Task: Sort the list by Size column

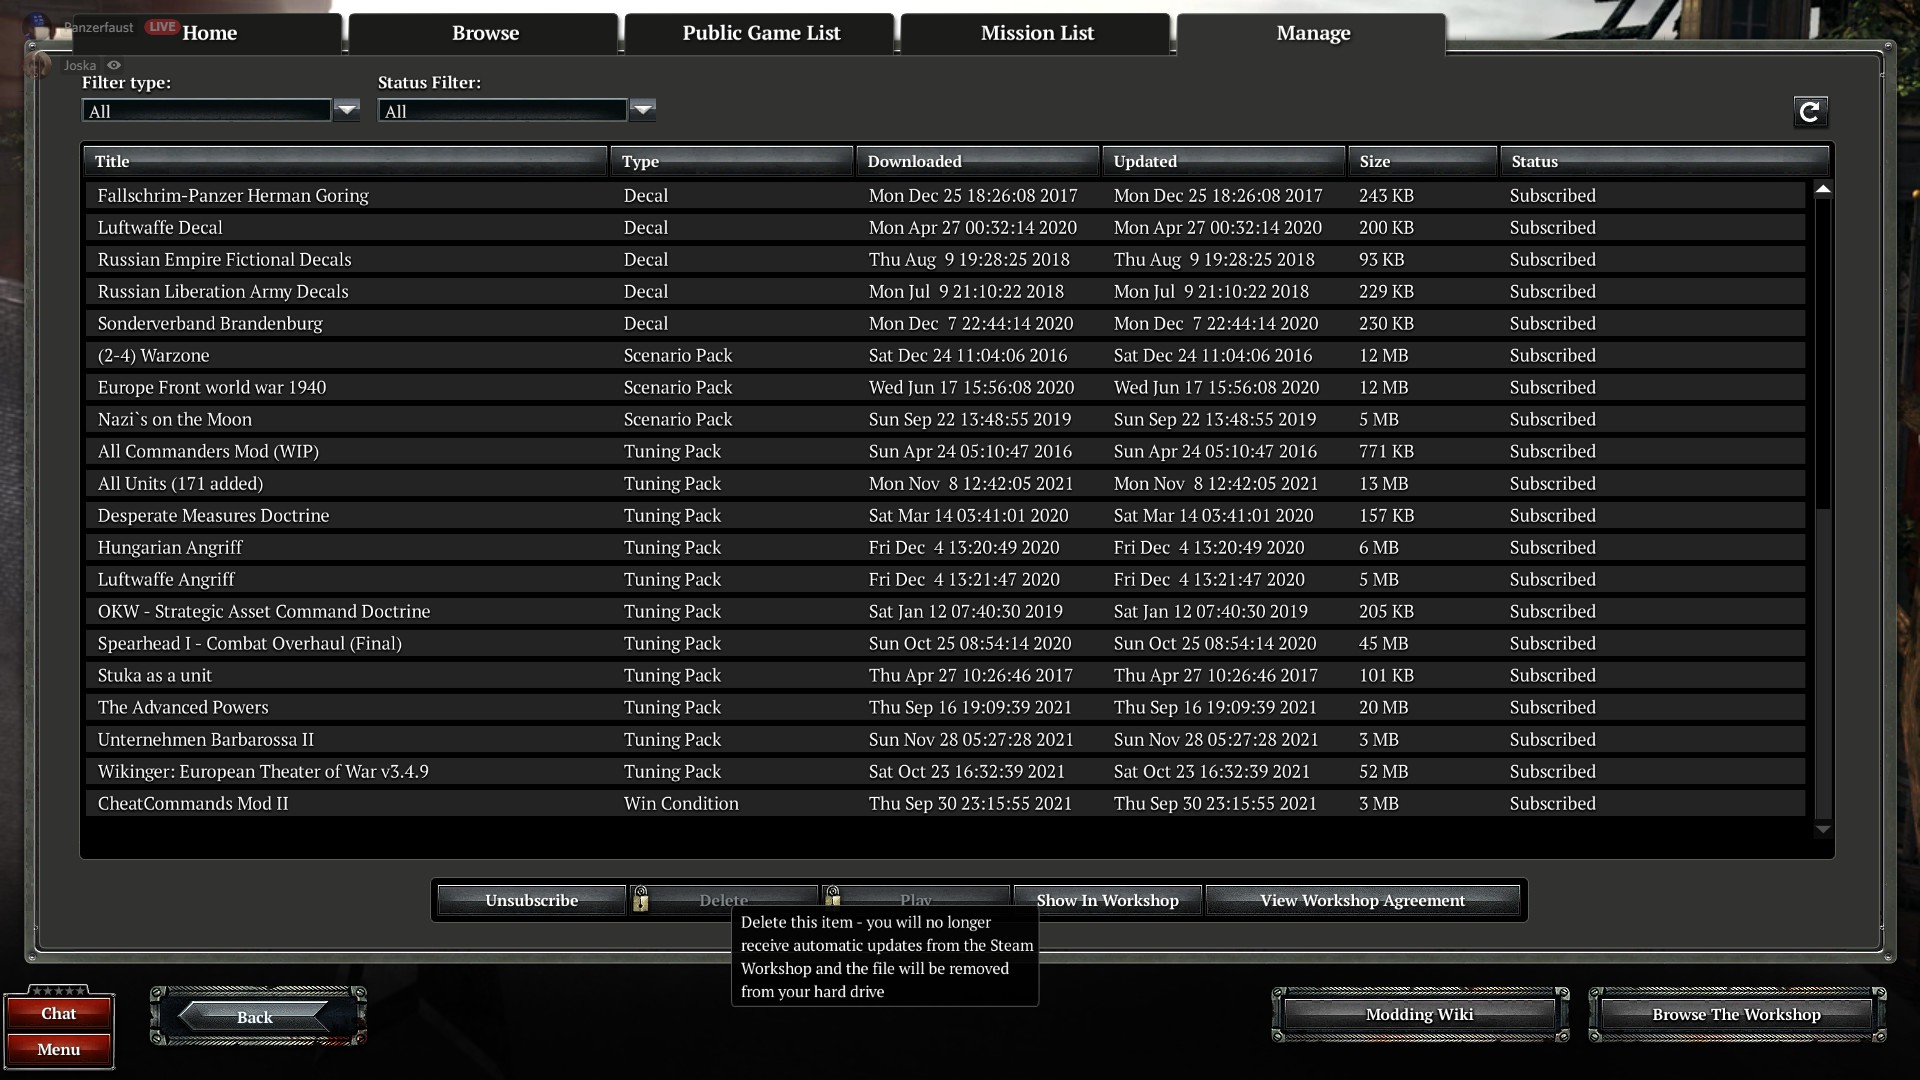Action: coord(1421,161)
